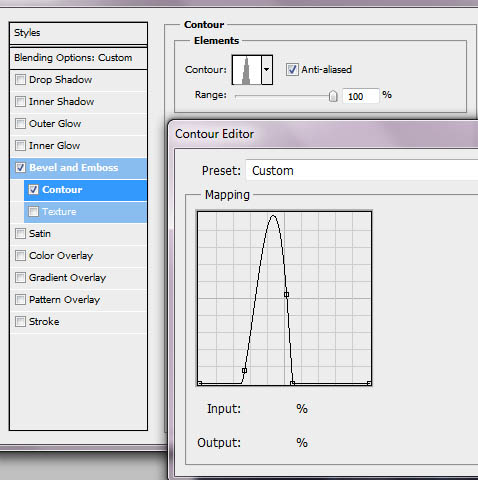The height and width of the screenshot is (480, 478).
Task: Select the lower-left curve control point
Action: point(244,370)
